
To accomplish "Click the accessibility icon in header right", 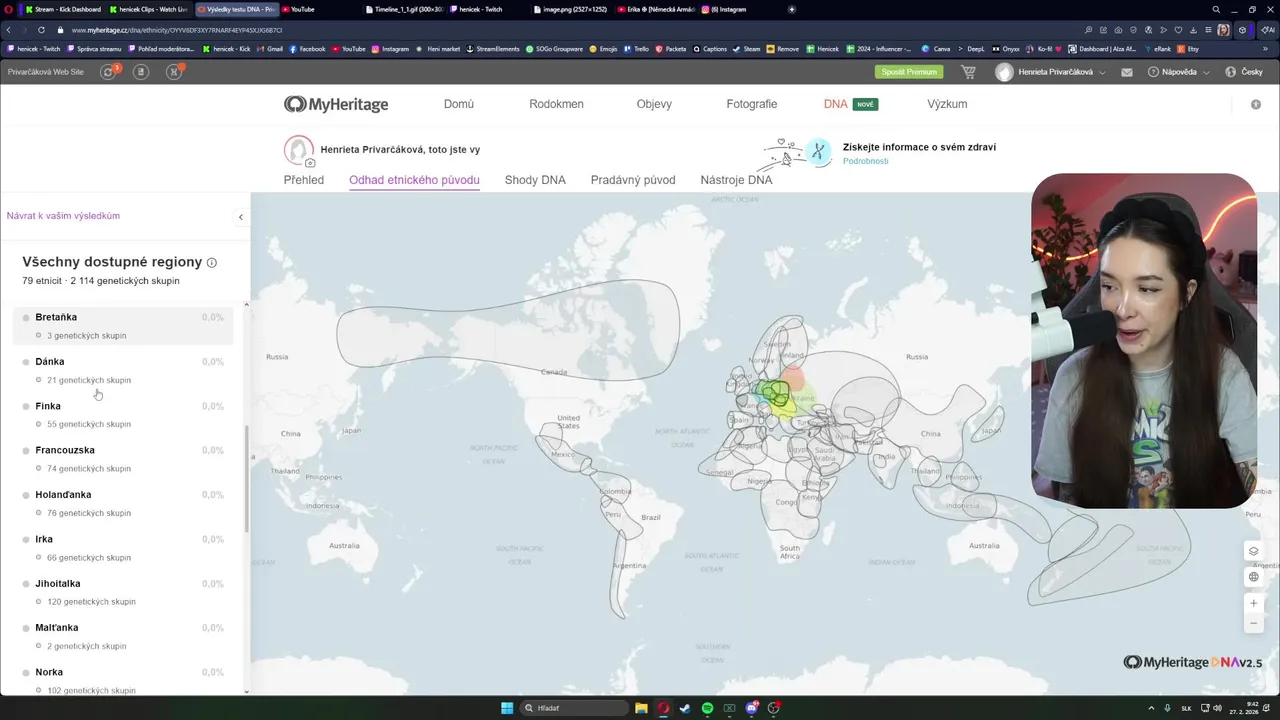I will [x=1256, y=104].
